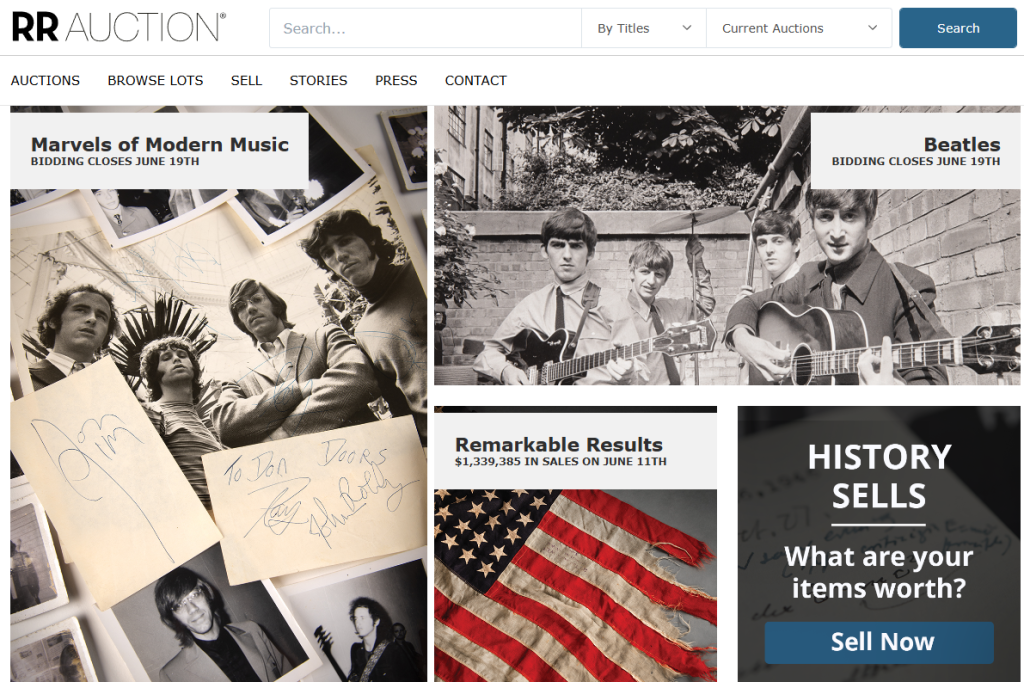Image resolution: width=1024 pixels, height=682 pixels.
Task: Open the Current Auctions dropdown
Action: [799, 28]
